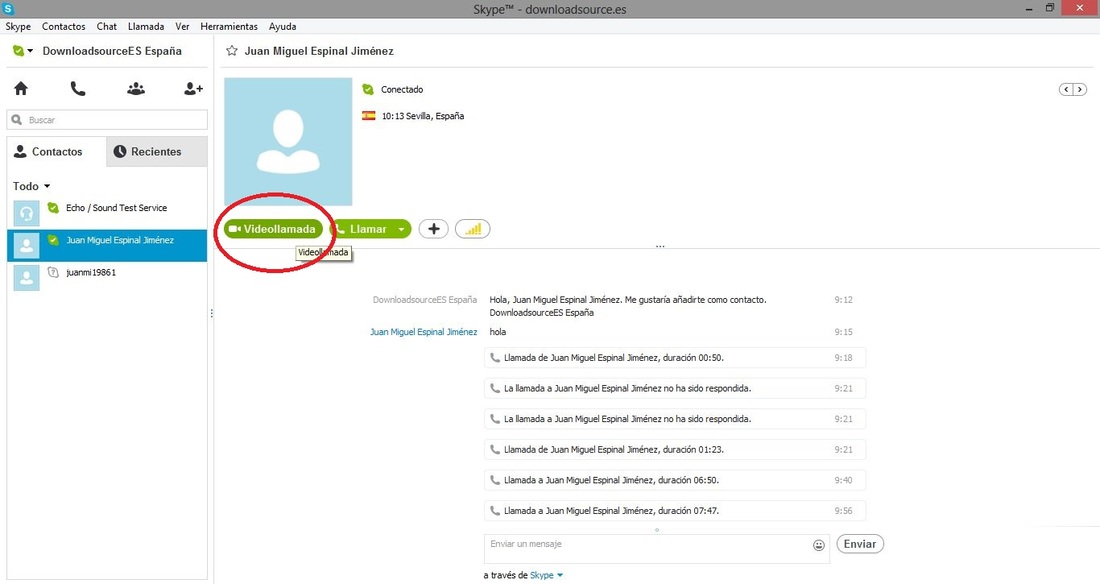Click the three dots conversation panel expander
Image resolution: width=1100 pixels, height=584 pixels.
659,247
